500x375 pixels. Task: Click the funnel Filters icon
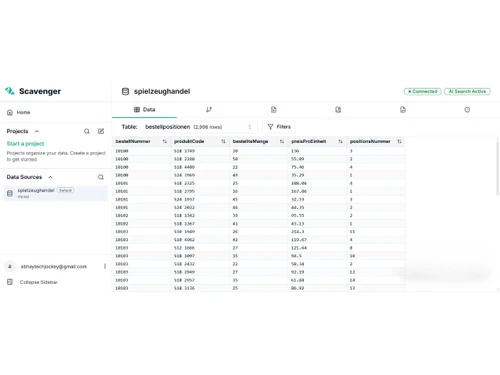[270, 127]
